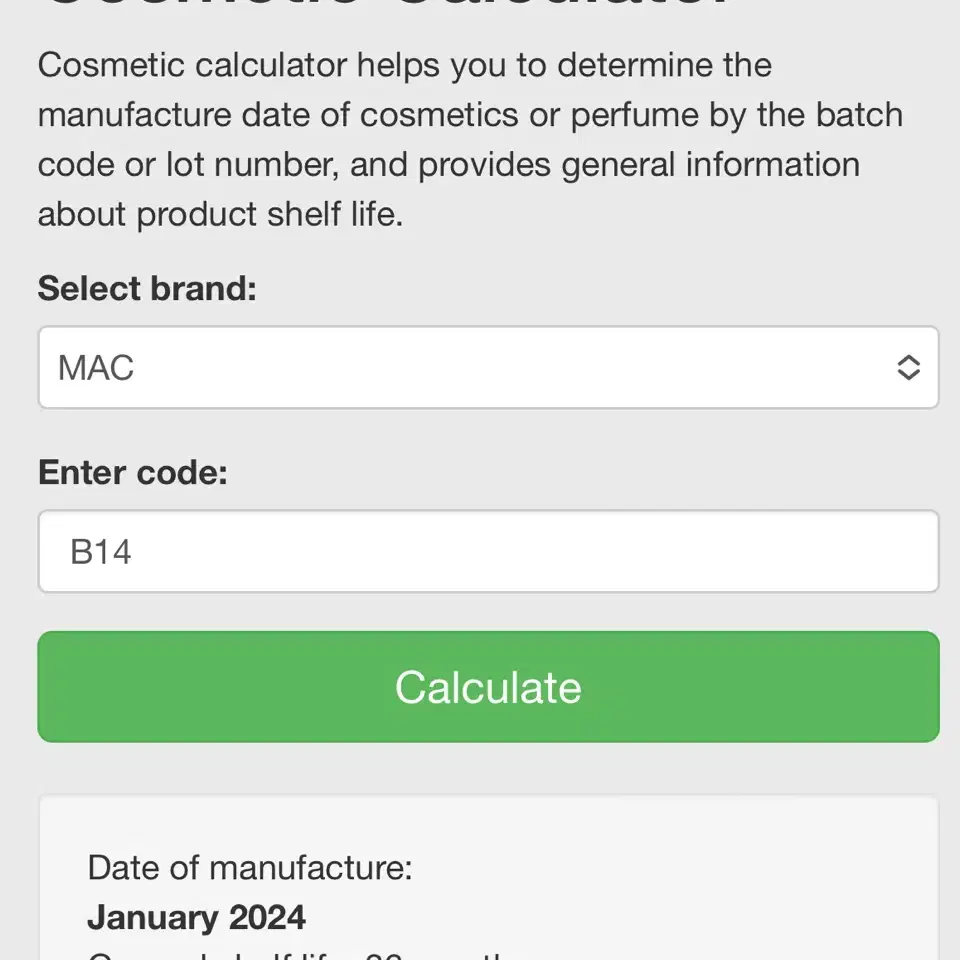Screen dimensions: 960x960
Task: Open the MAC brand dropdown
Action: coord(488,367)
